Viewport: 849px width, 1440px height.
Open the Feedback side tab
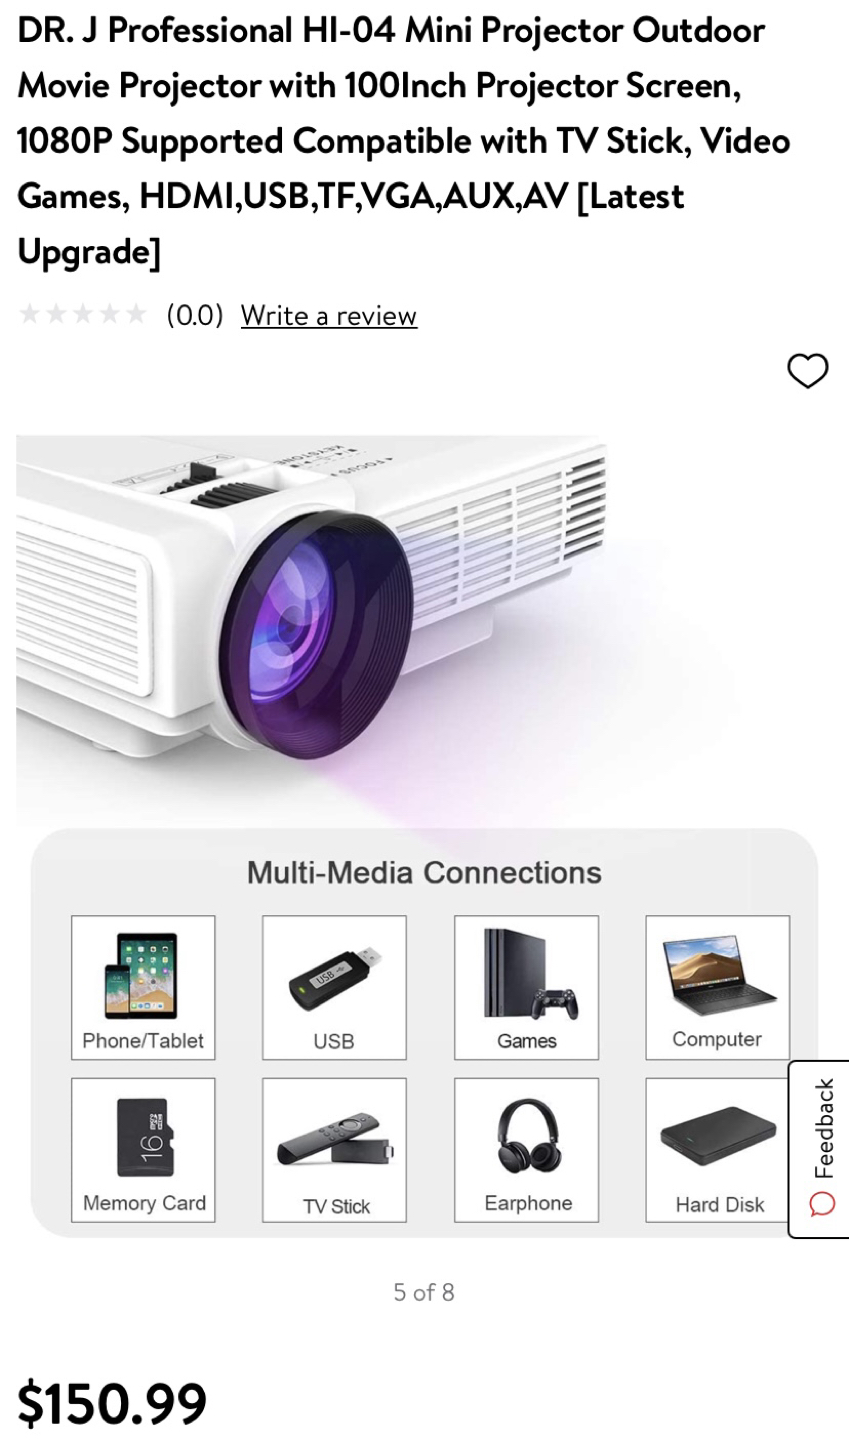(820, 1149)
